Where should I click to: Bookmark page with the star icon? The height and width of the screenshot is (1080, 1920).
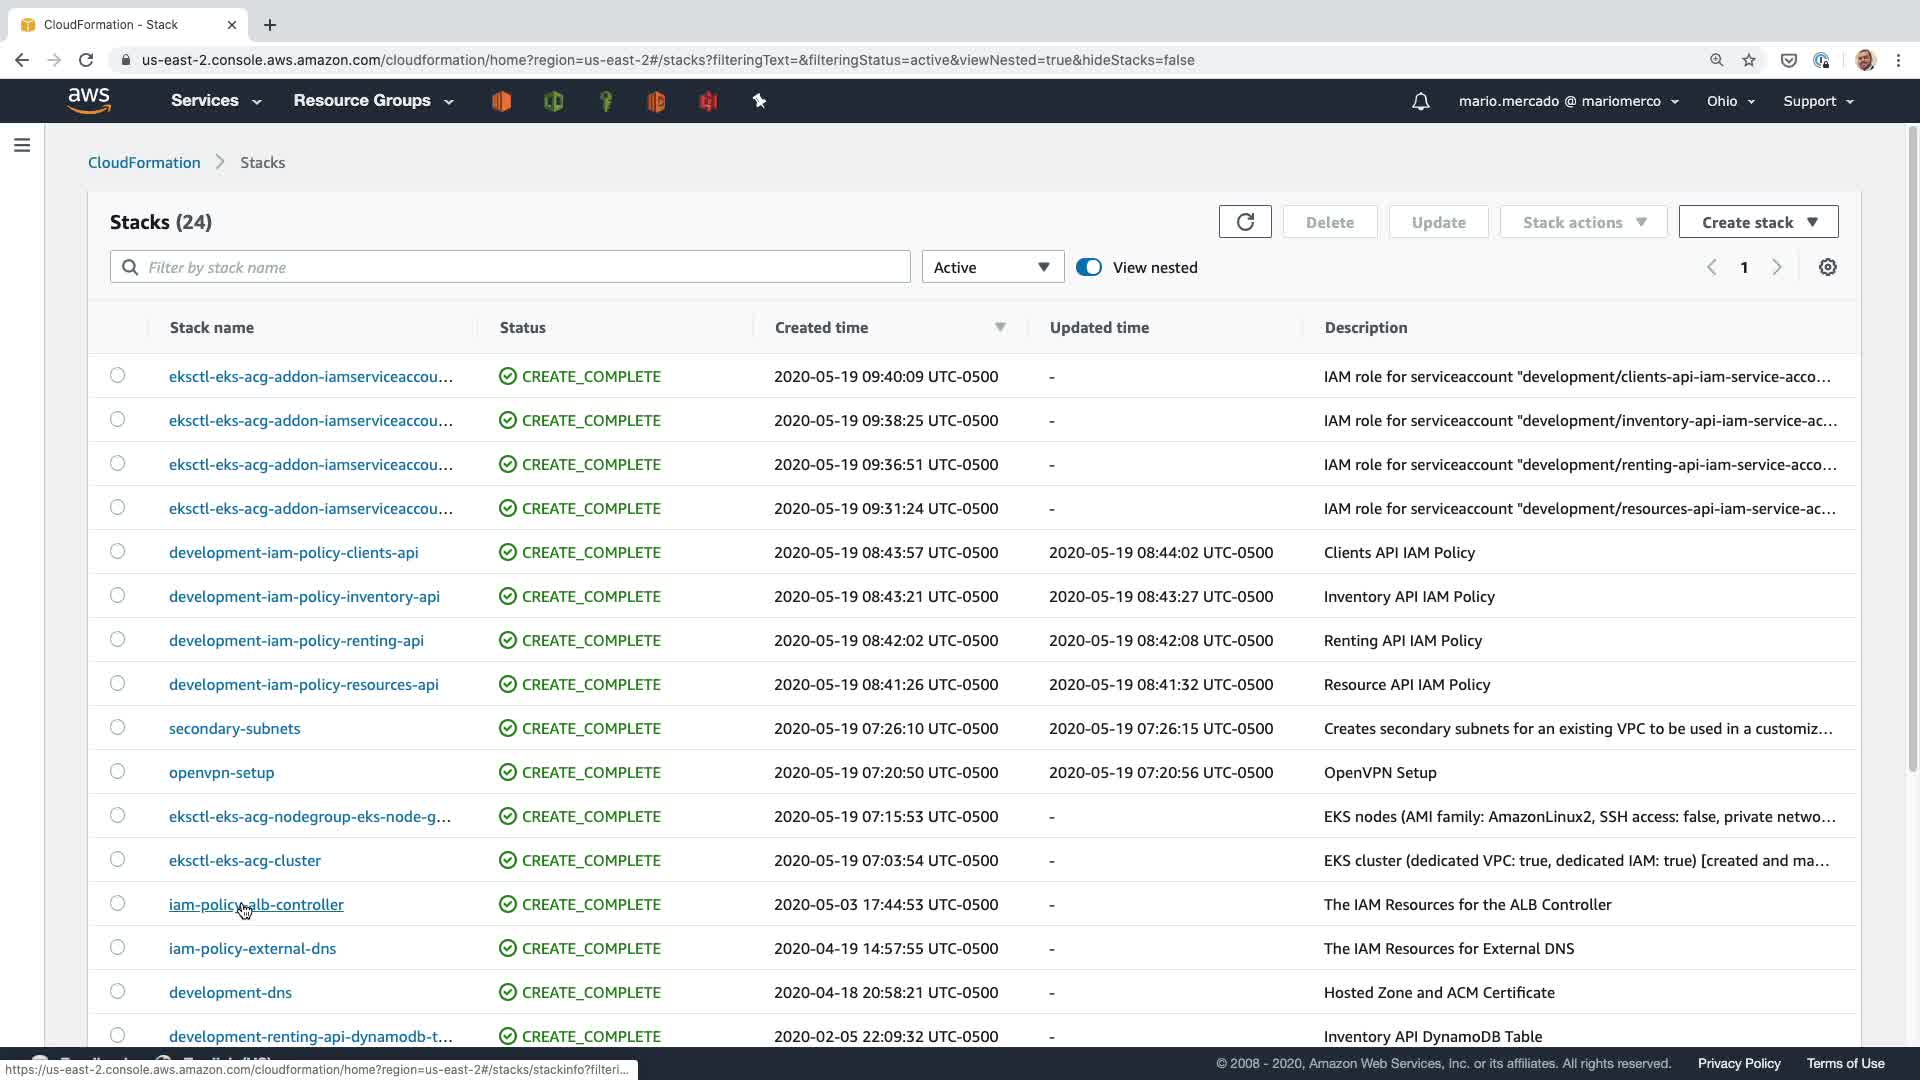click(1748, 60)
